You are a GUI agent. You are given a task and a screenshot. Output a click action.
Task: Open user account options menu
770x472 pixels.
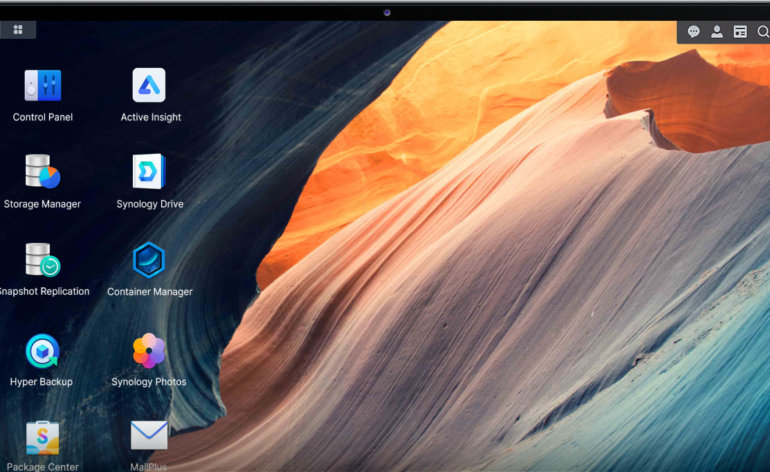click(717, 32)
